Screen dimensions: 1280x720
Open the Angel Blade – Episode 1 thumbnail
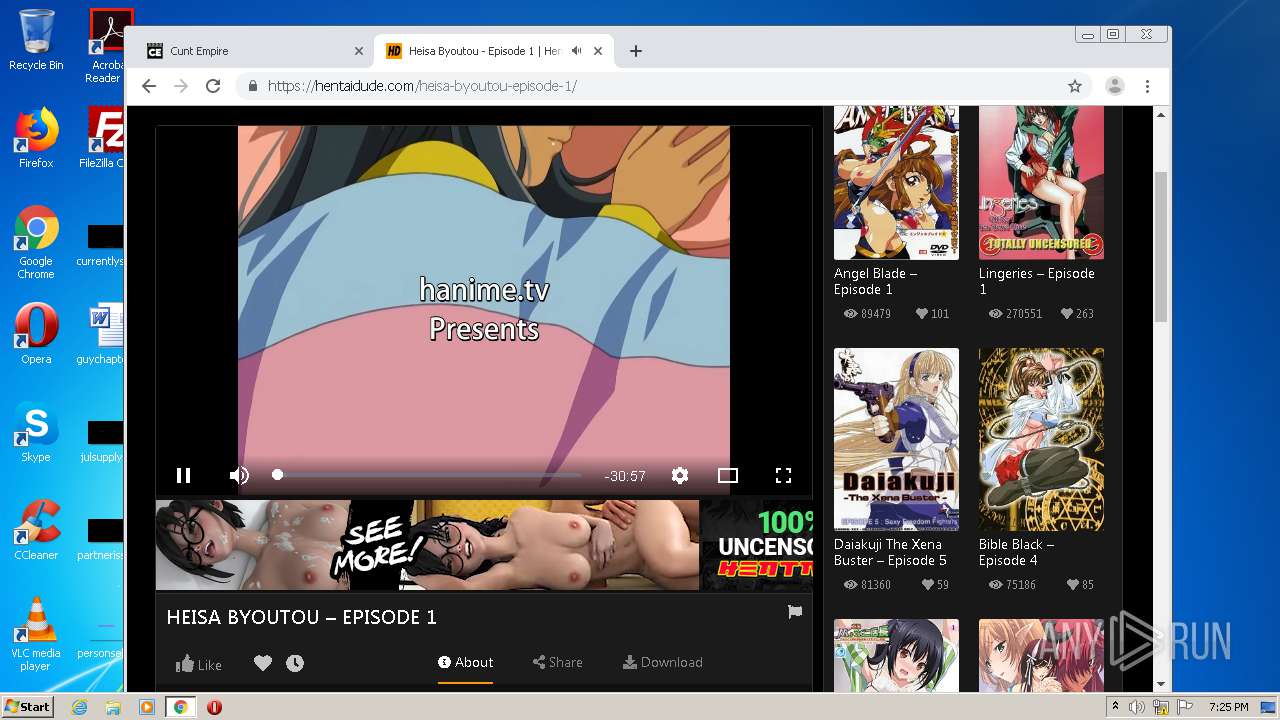(896, 183)
